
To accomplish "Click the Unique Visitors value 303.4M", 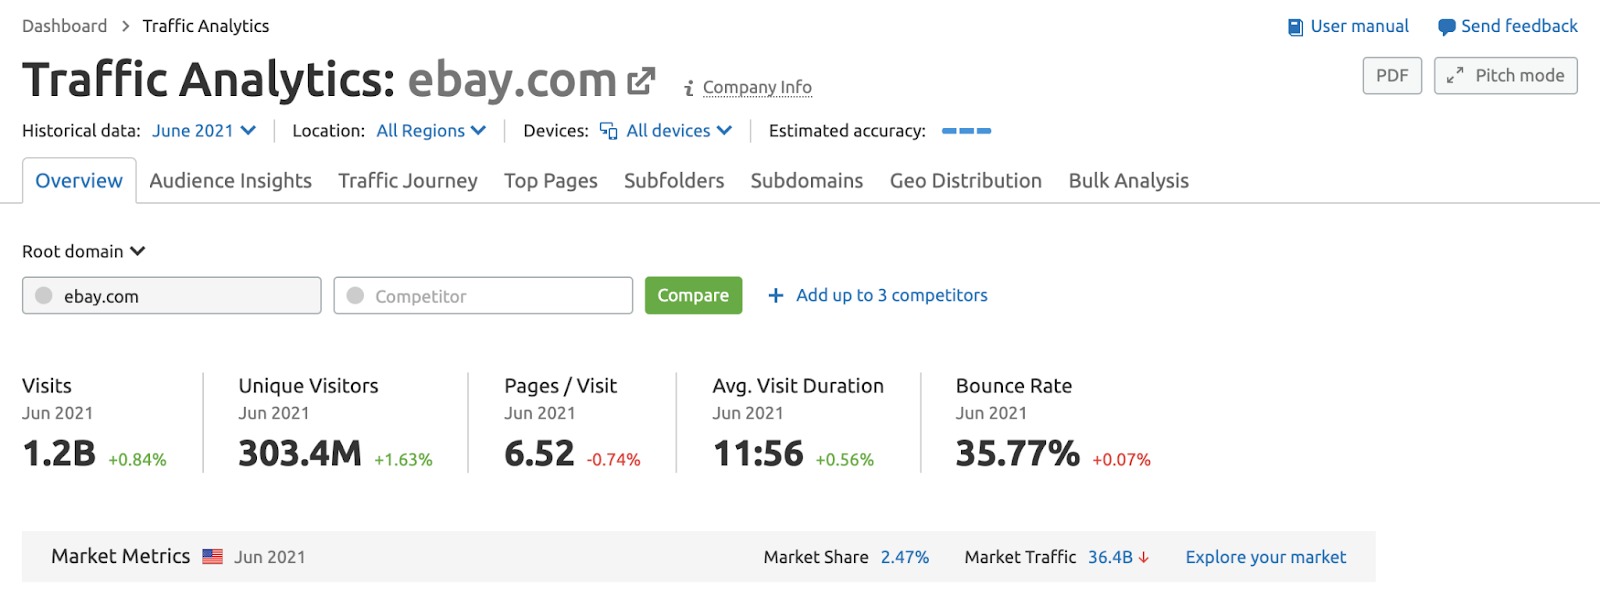I will click(x=300, y=454).
